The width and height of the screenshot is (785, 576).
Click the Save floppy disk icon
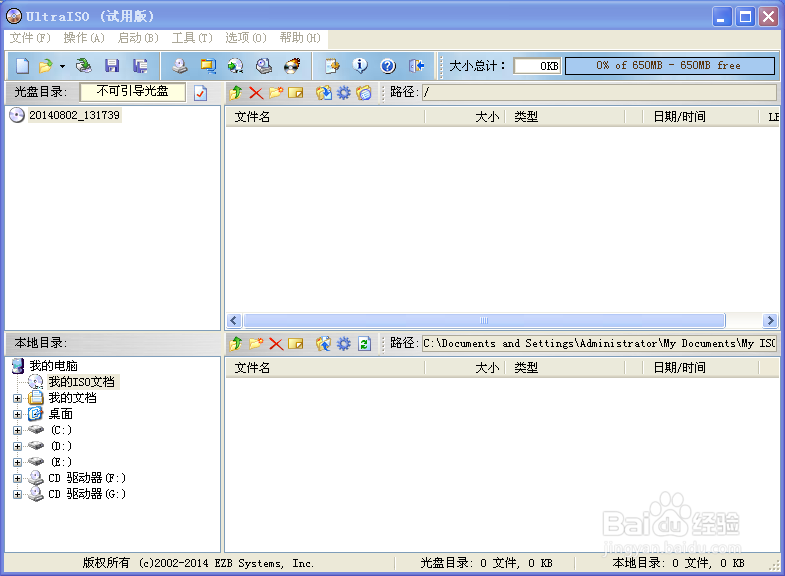coord(112,66)
